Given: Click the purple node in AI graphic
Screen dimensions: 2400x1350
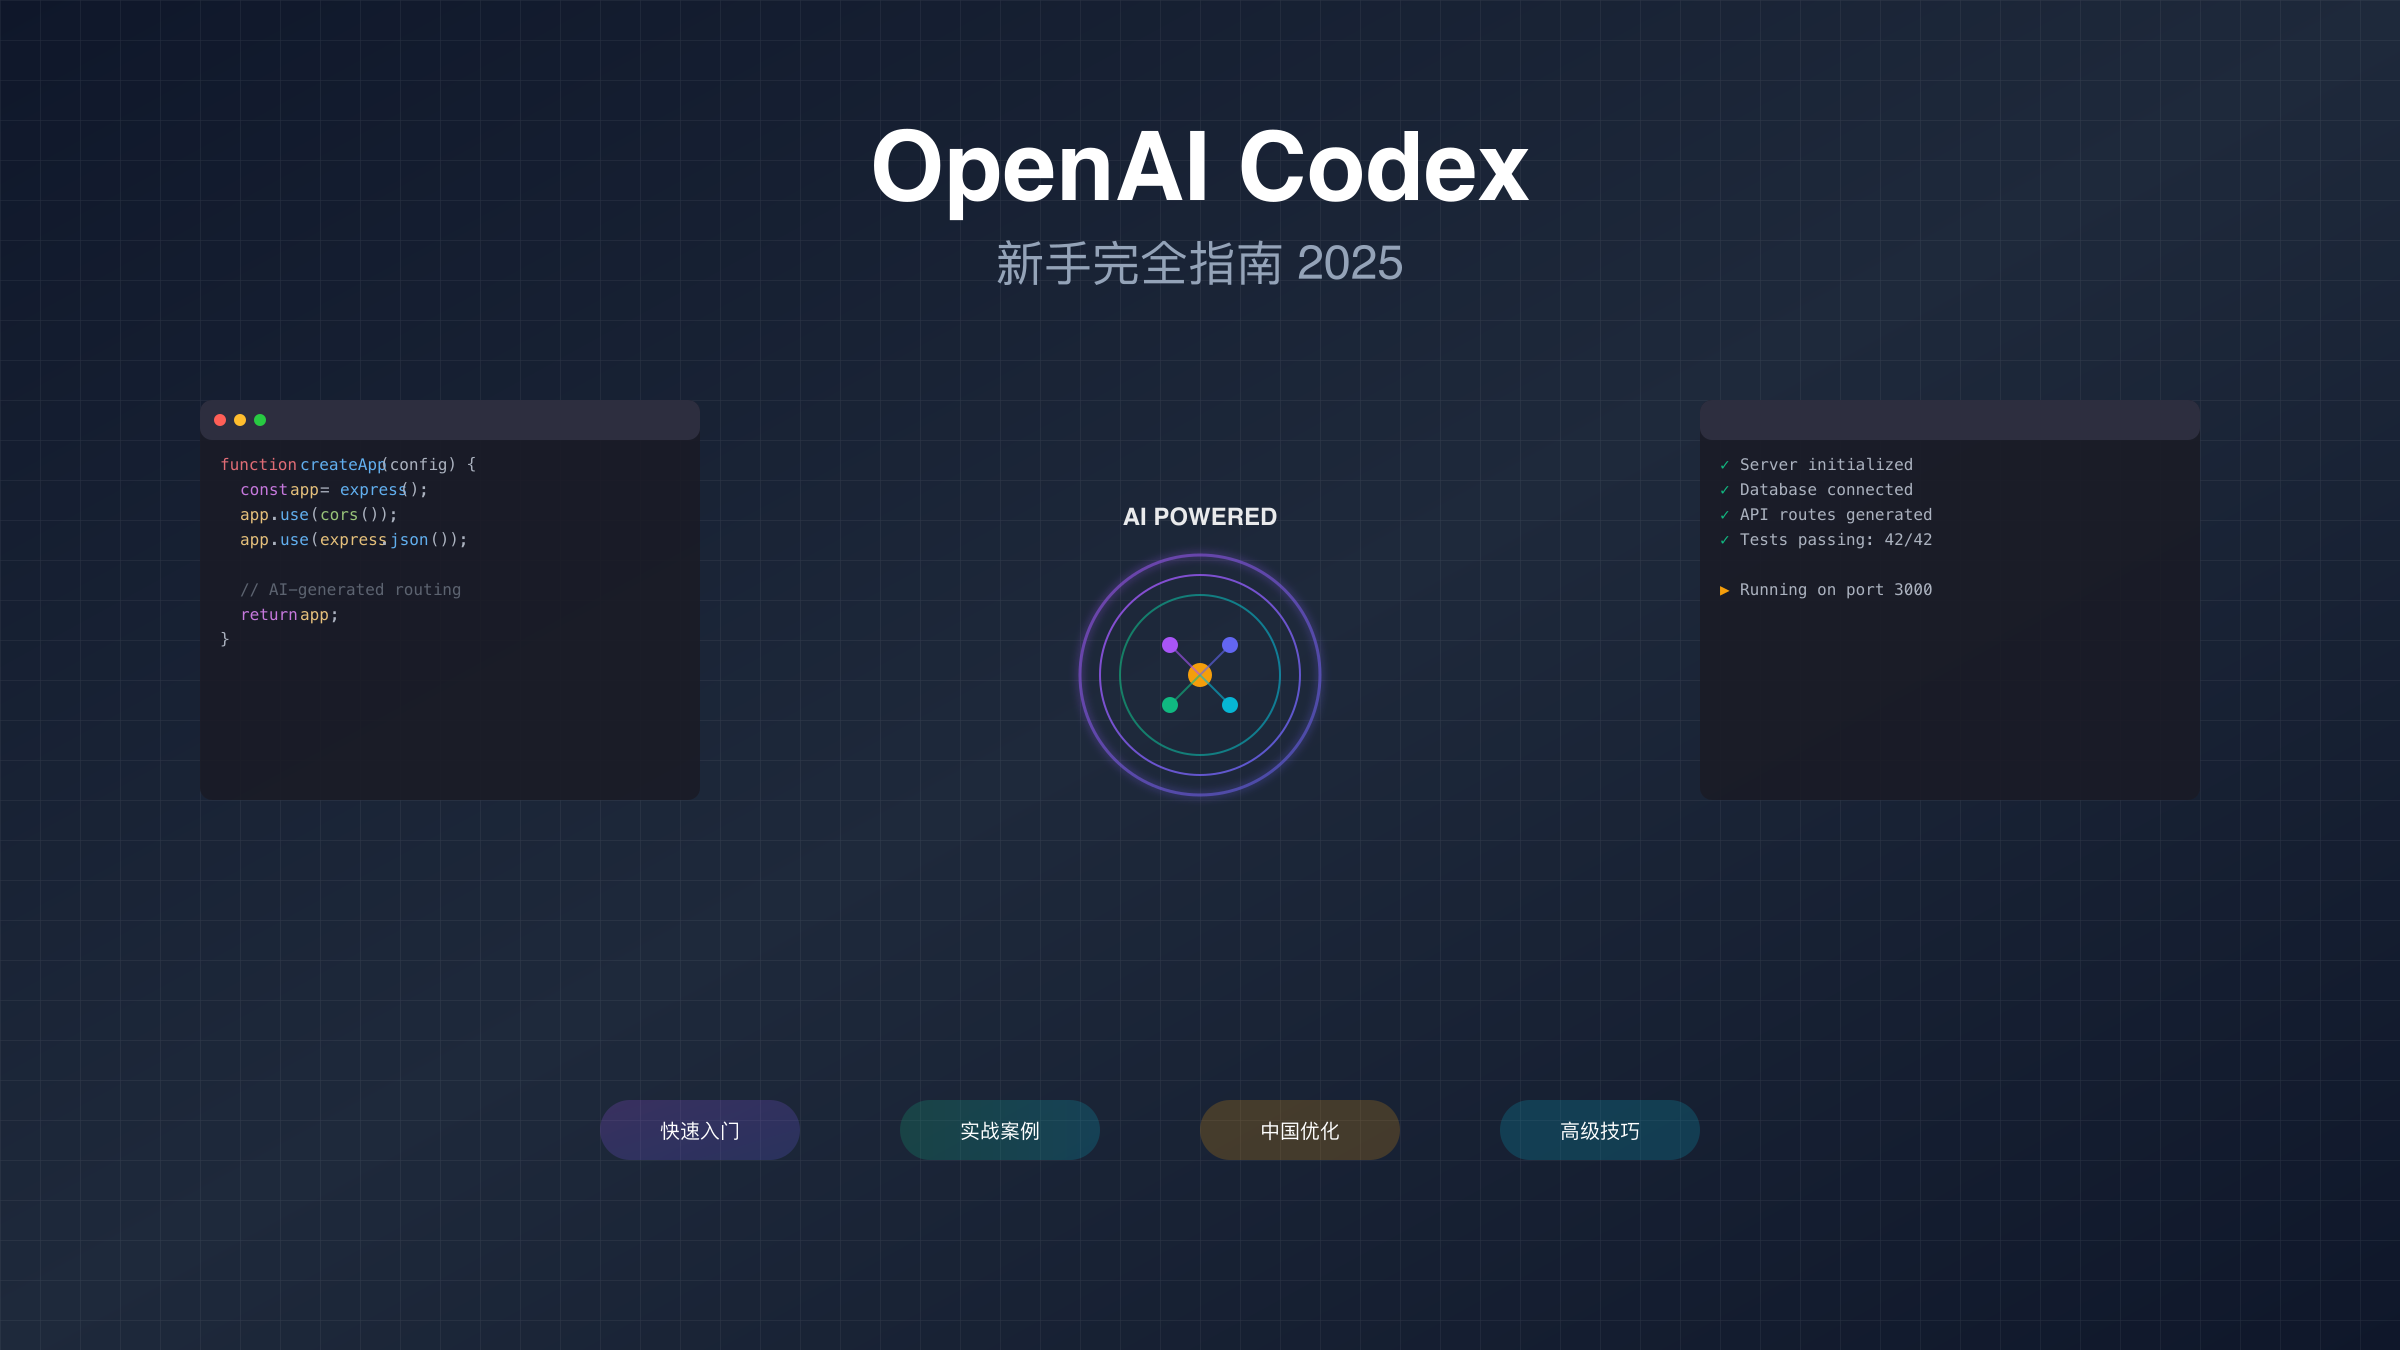Looking at the screenshot, I should 1170,645.
